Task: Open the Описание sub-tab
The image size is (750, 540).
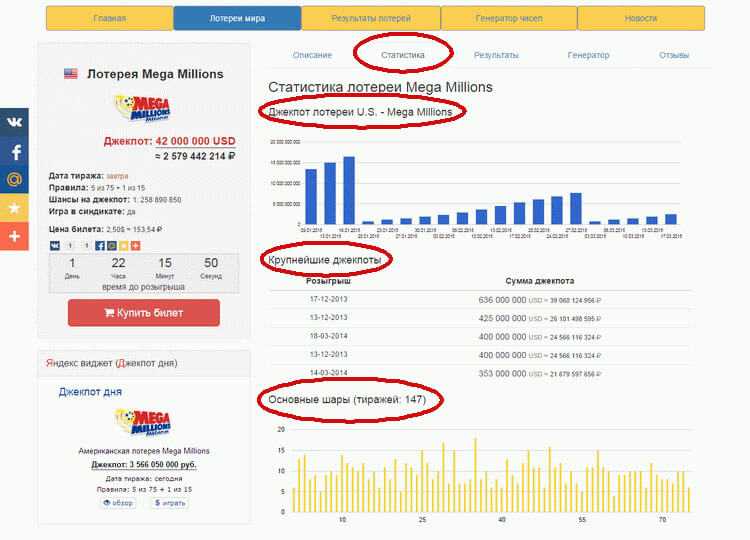Action: [x=312, y=55]
